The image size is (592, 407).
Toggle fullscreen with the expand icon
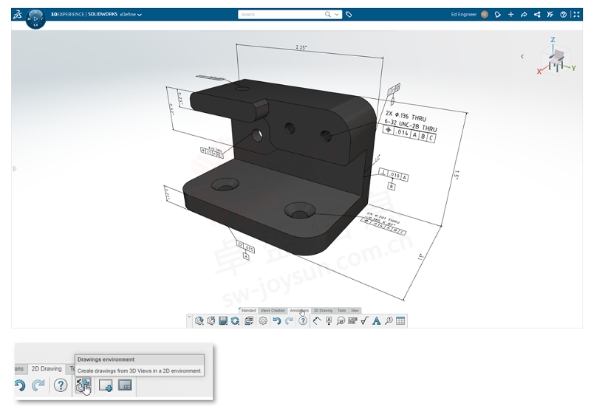(x=576, y=14)
